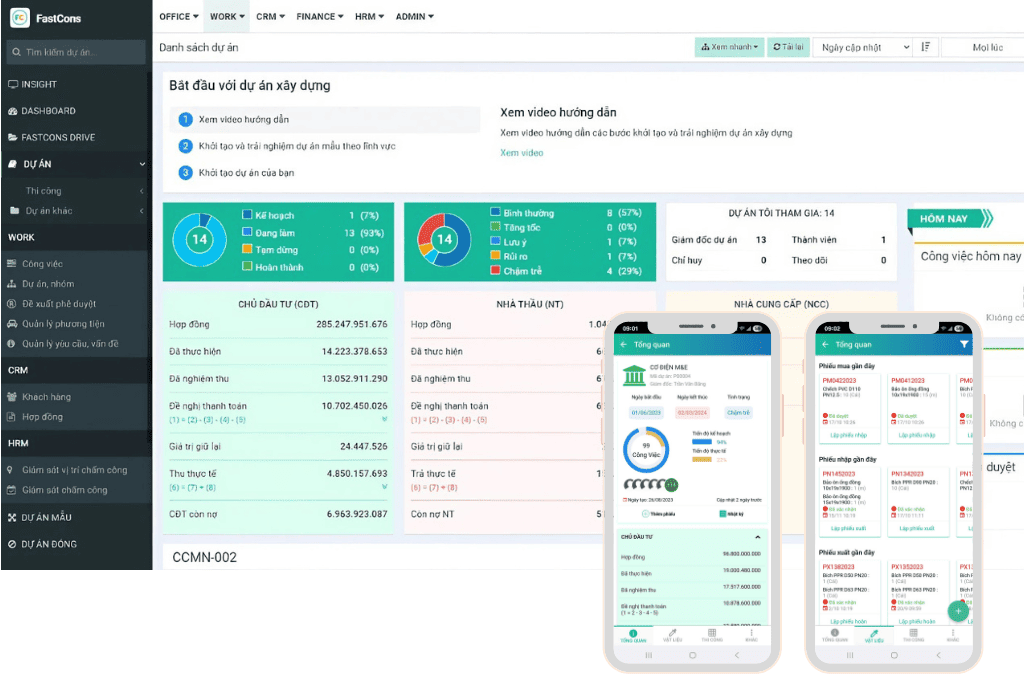This screenshot has height=674, width=1024.
Task: Follow the Xem video link
Action: pyautogui.click(x=521, y=153)
